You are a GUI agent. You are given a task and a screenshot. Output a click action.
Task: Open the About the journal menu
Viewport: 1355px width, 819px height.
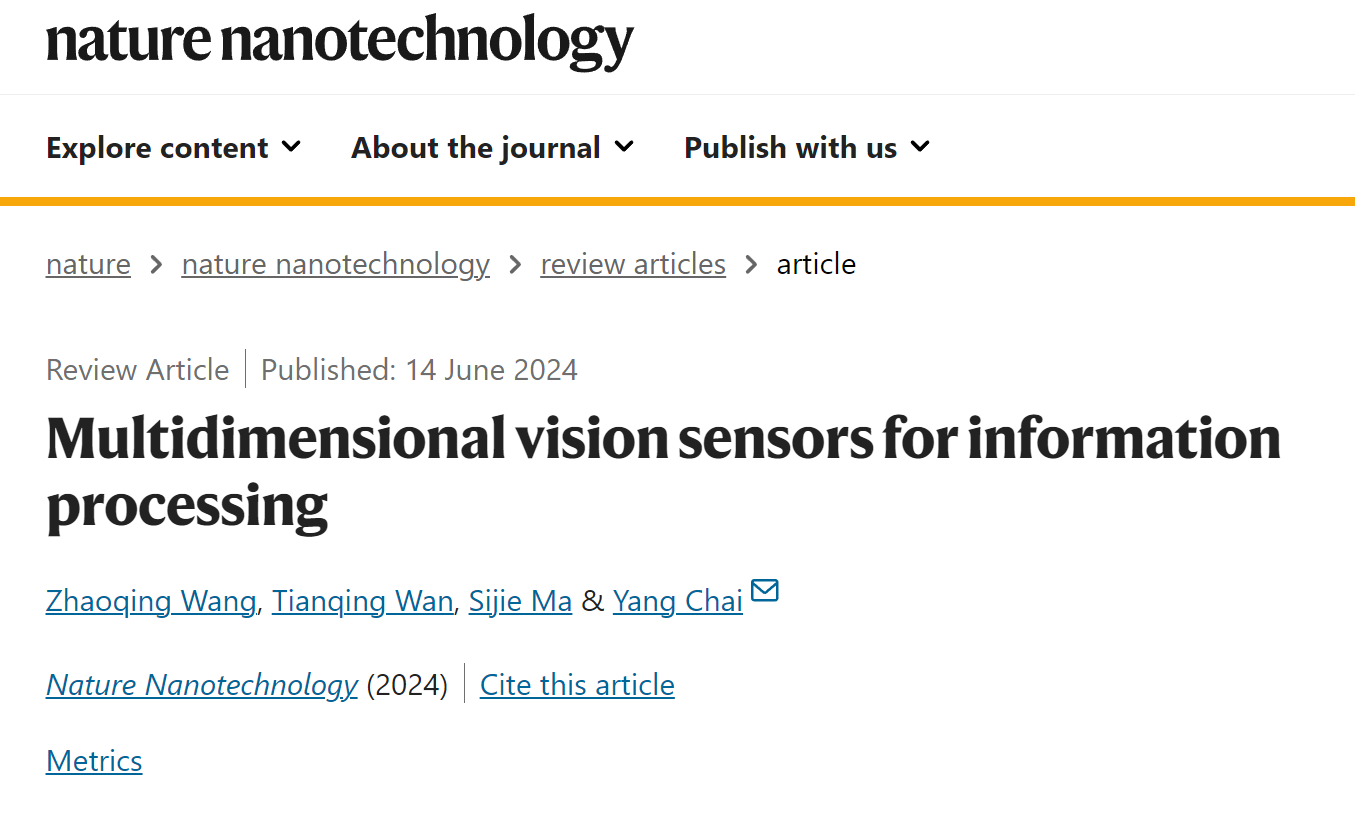tap(492, 148)
